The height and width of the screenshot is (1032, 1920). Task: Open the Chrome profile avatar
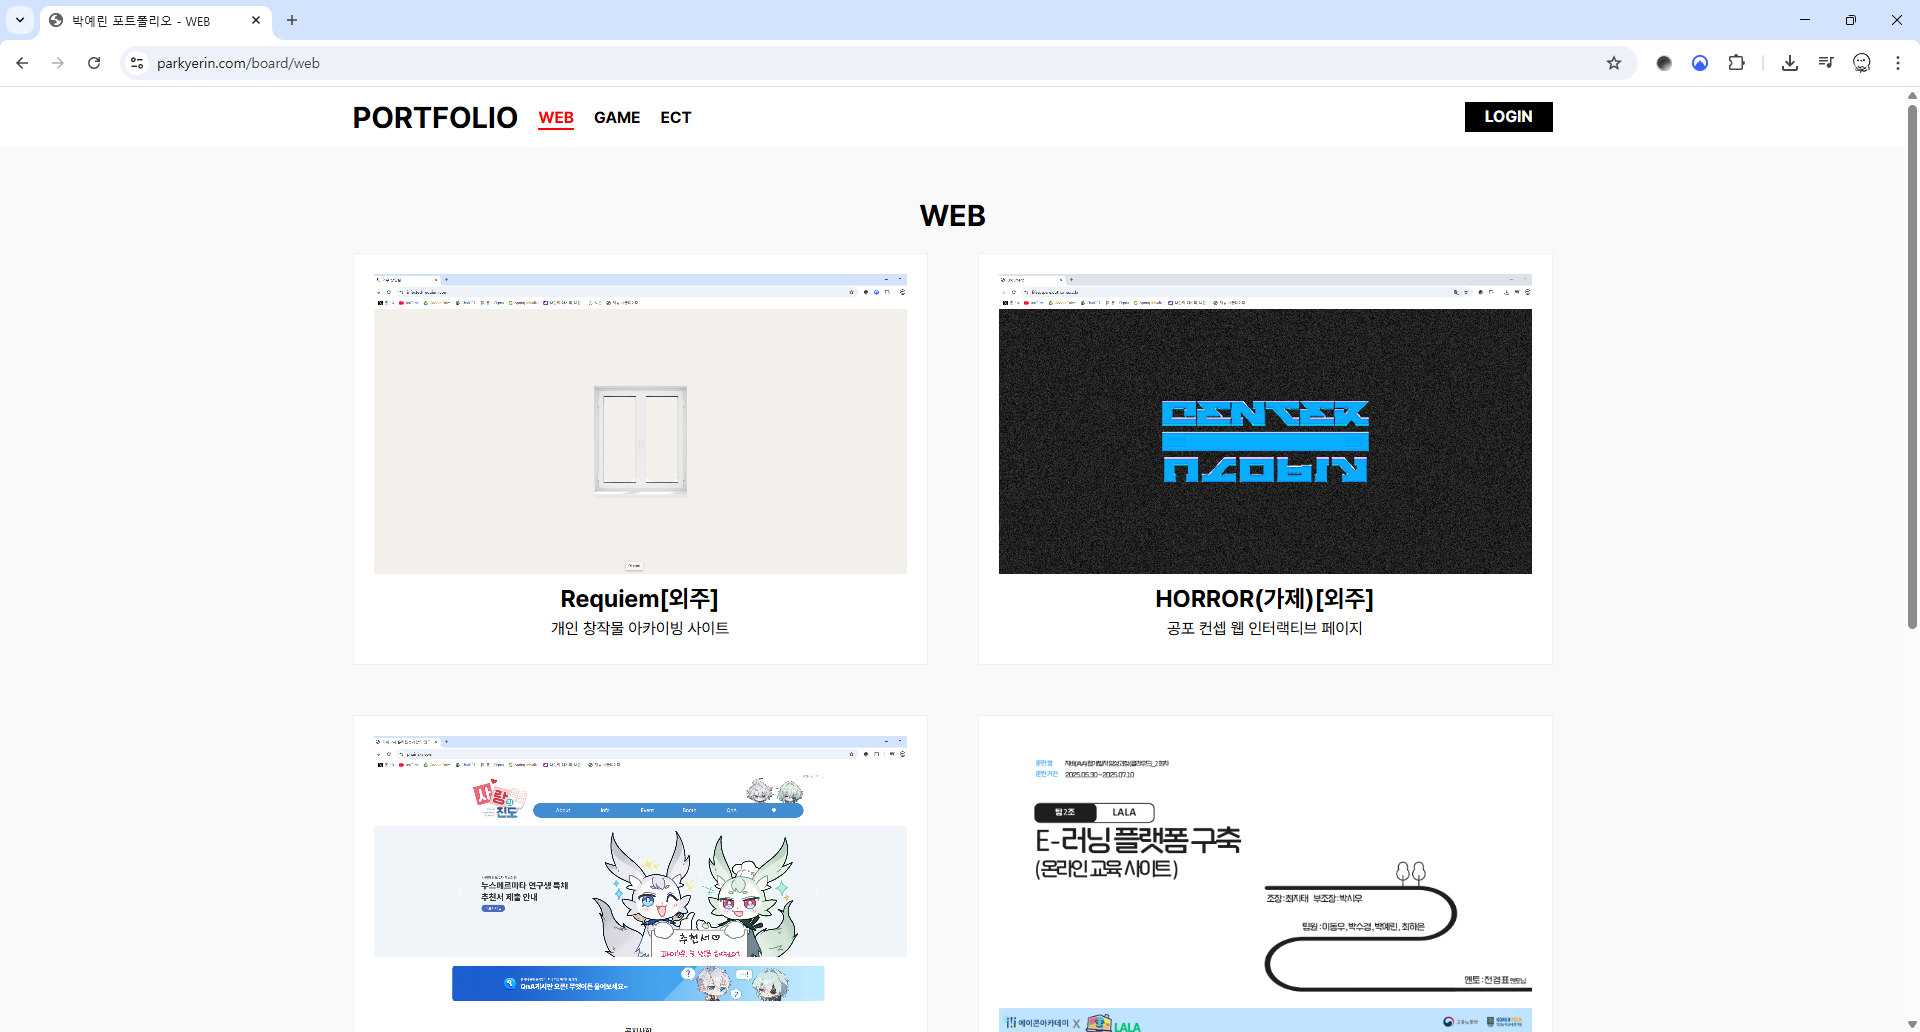[1861, 63]
